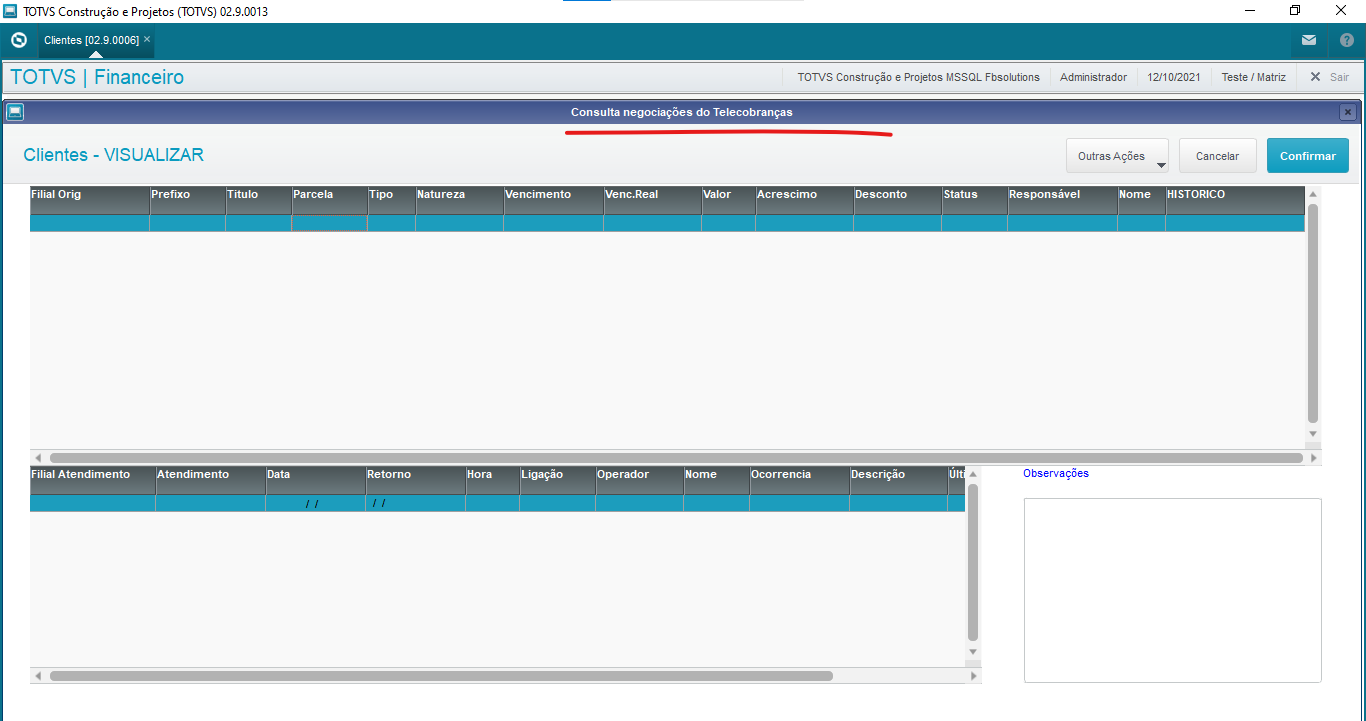The height and width of the screenshot is (721, 1366).
Task: Click the Retorno cell in the lower grid row
Action: (415, 503)
